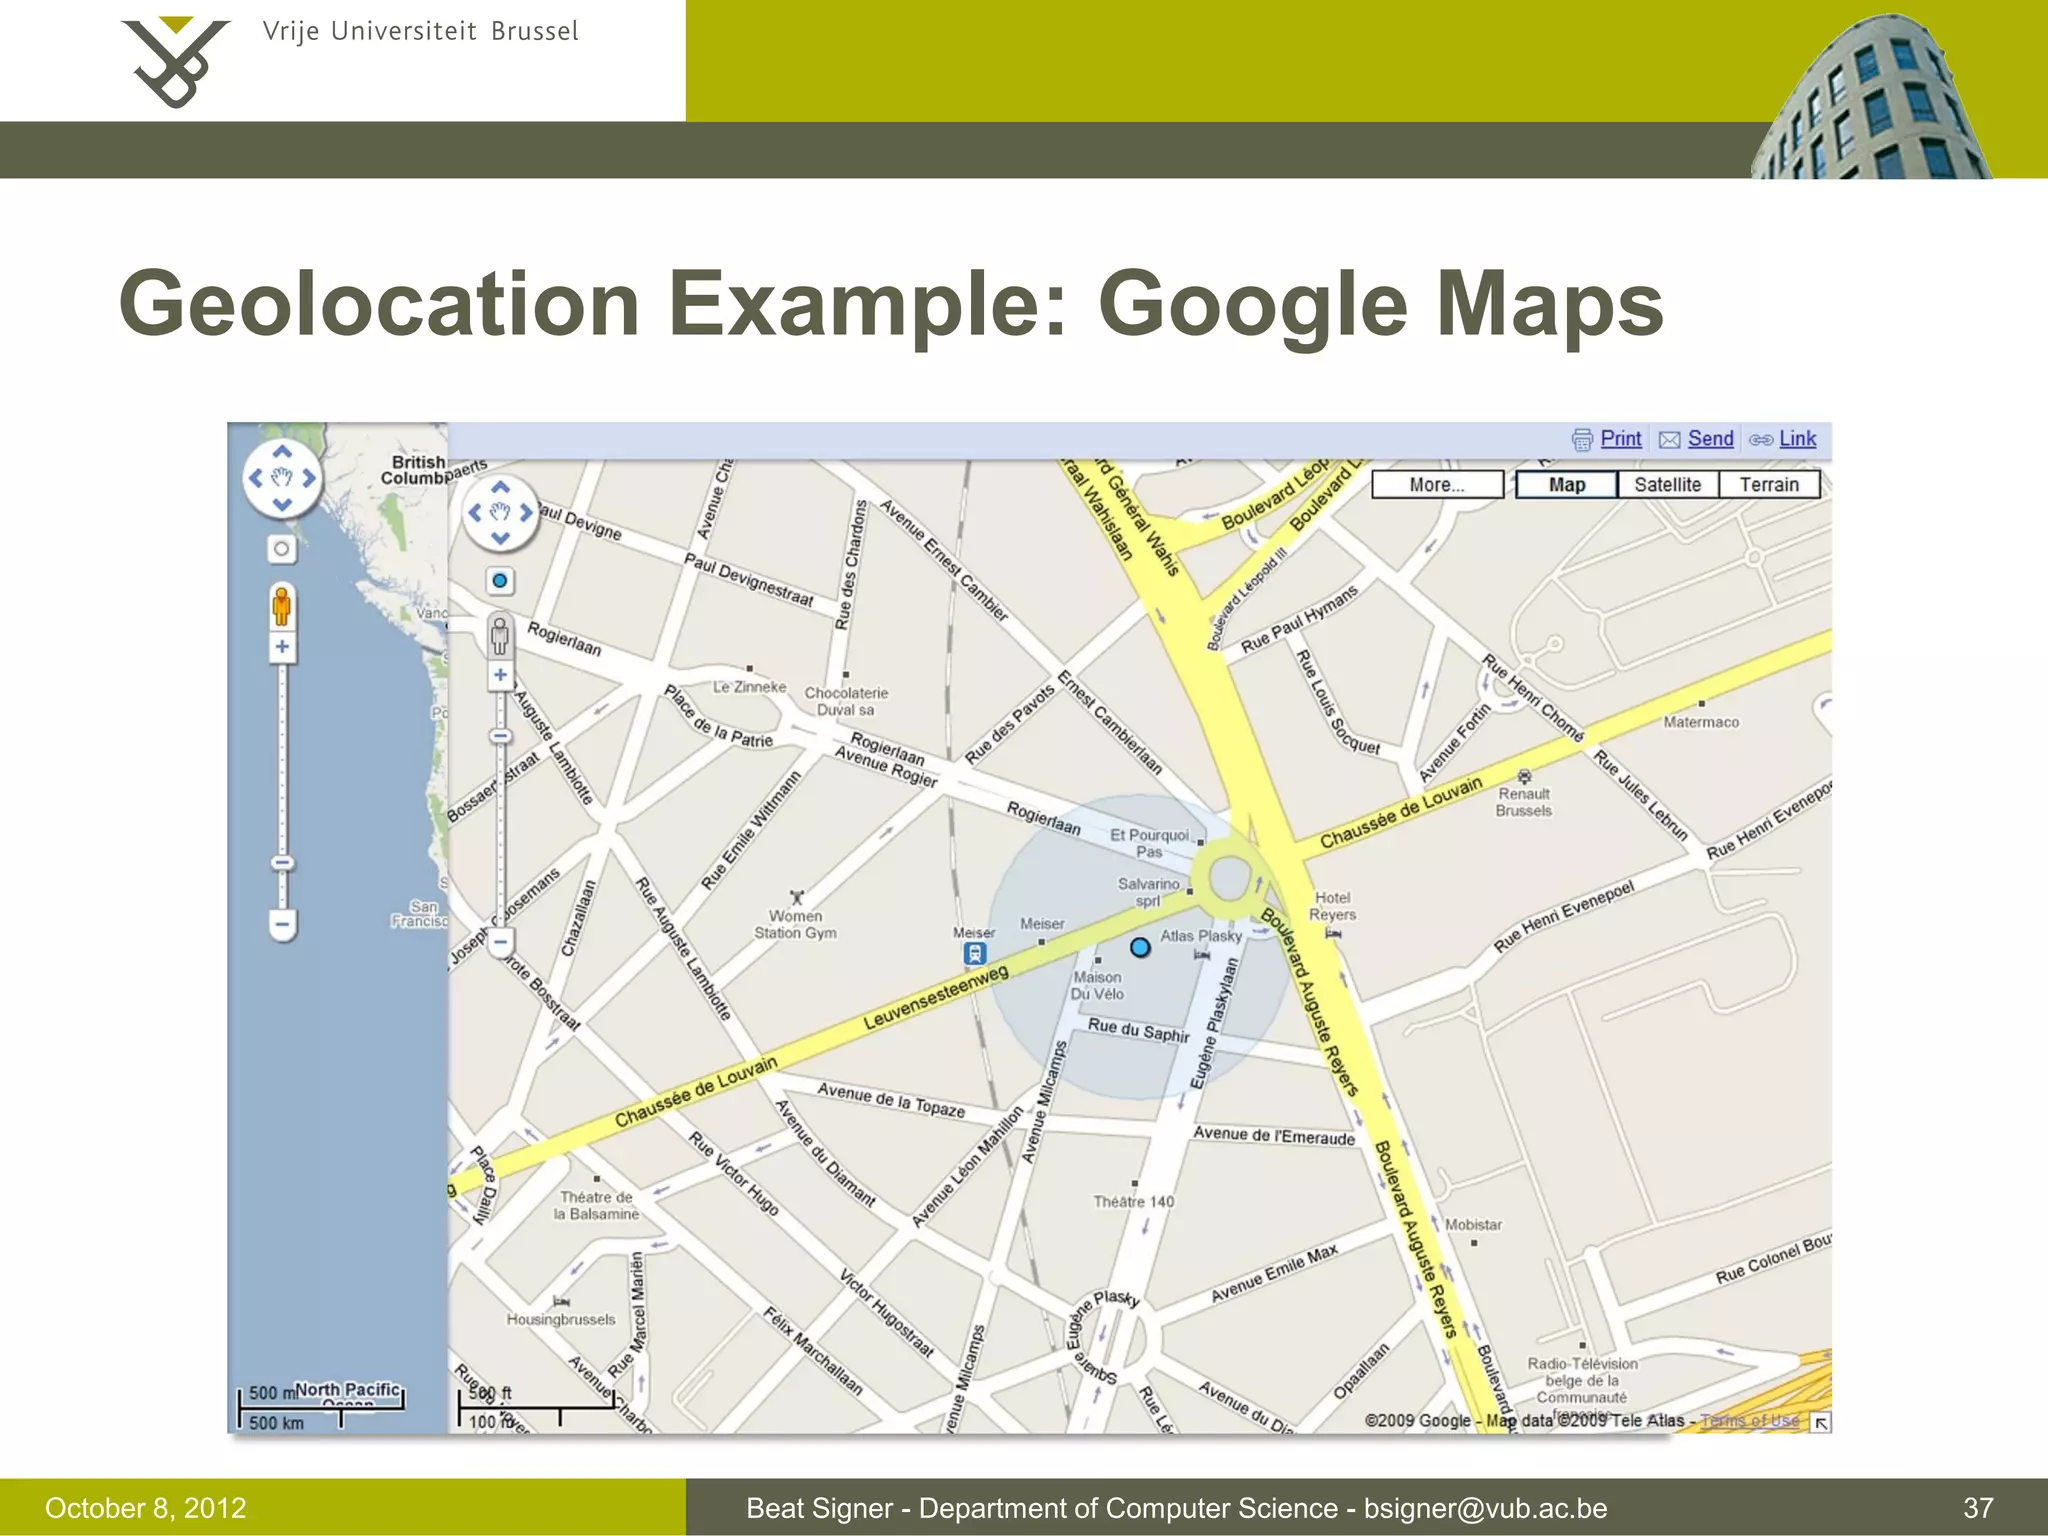Viewport: 2048px width, 1536px height.
Task: Open the Link hyperlink in map header
Action: (1797, 438)
